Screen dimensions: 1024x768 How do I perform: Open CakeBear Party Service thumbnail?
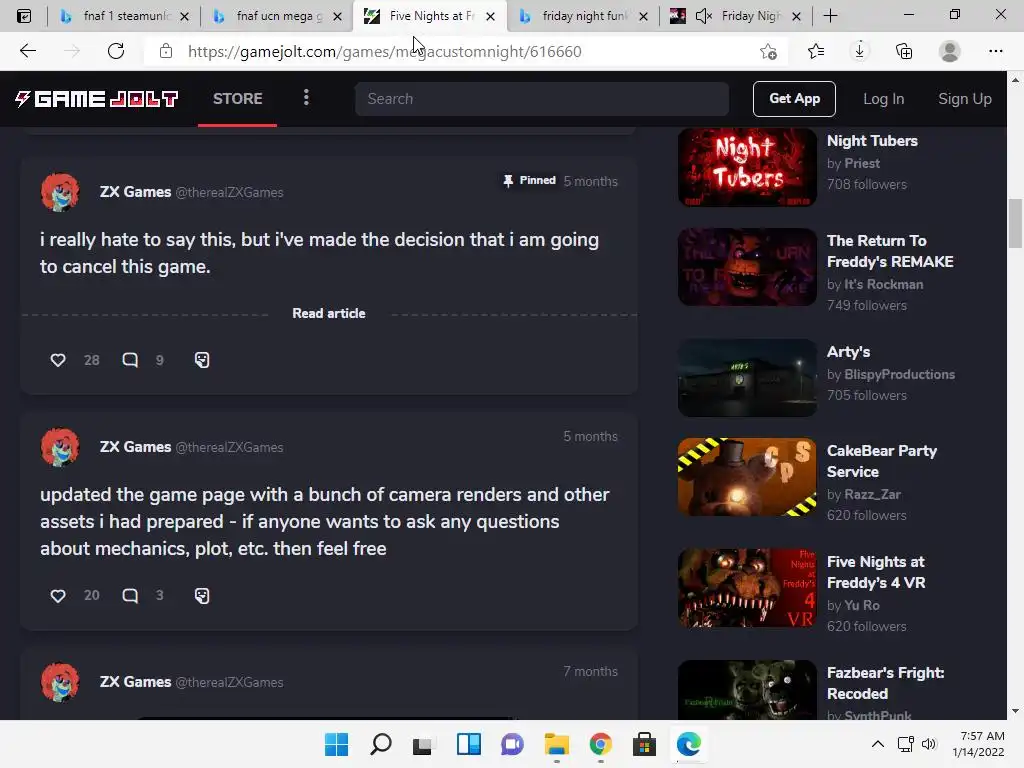(x=747, y=477)
